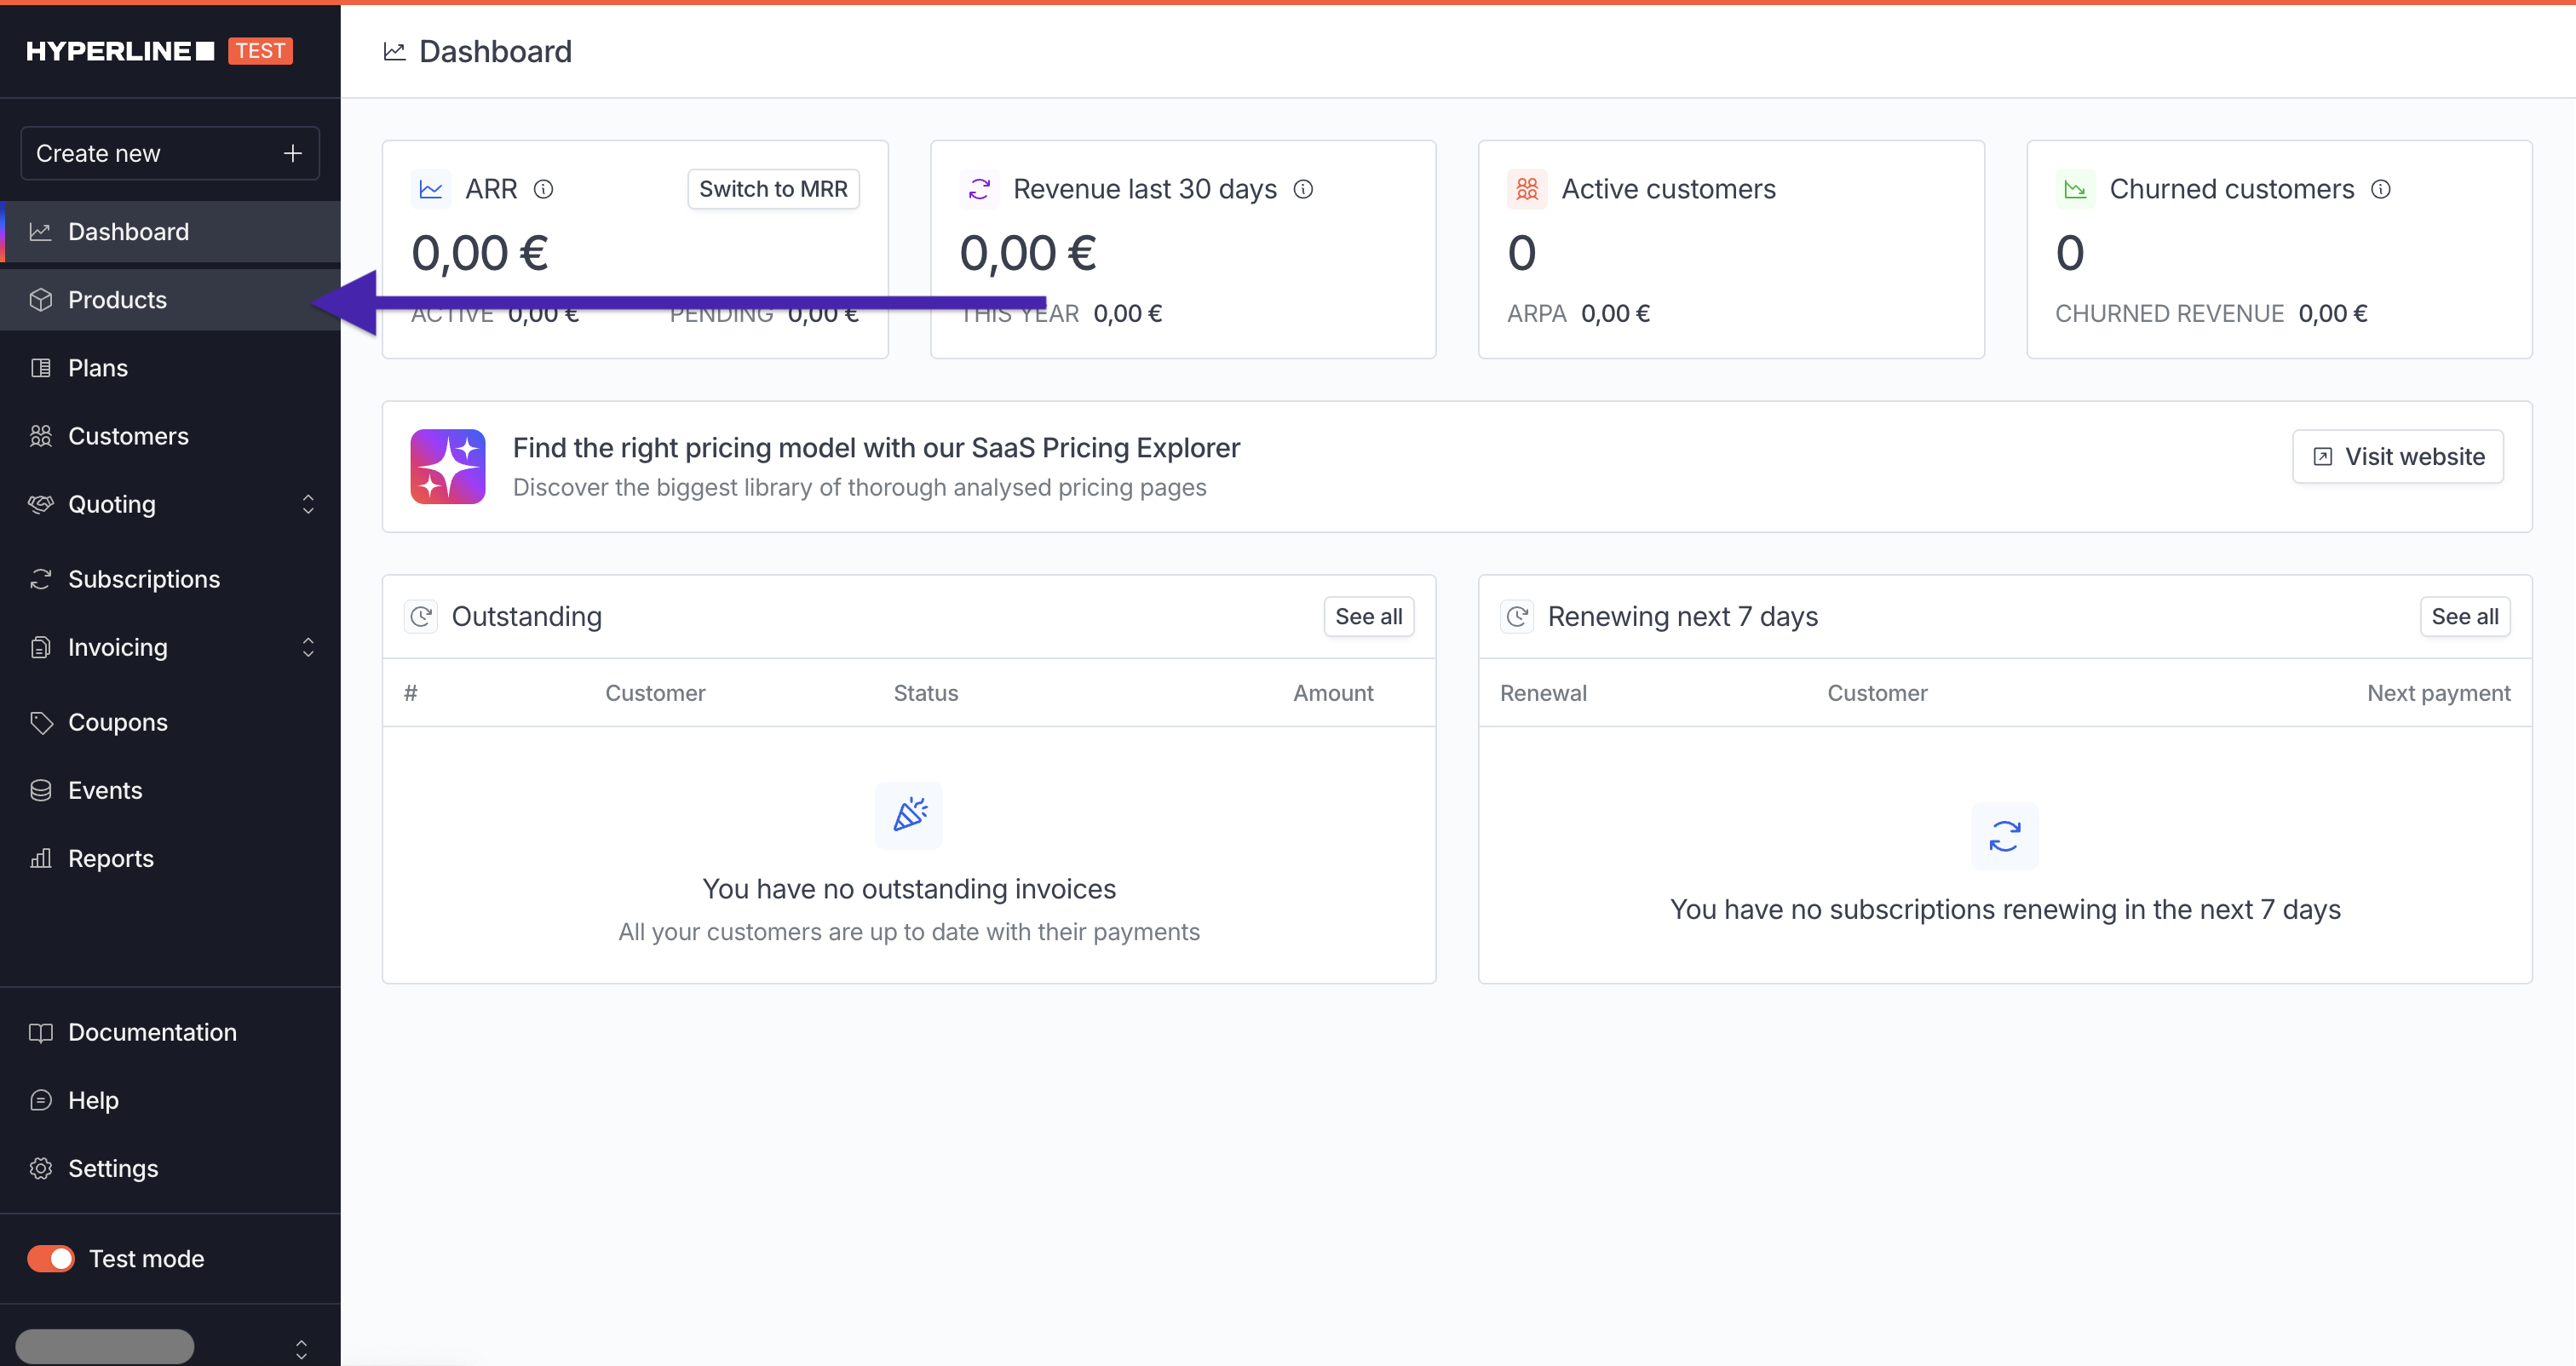Disable the Test mode toggle
Viewport: 2576px width, 1366px height.
coord(51,1258)
